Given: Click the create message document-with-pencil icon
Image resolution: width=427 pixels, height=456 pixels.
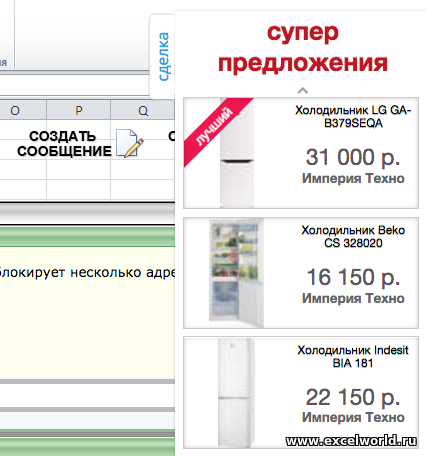Looking at the screenshot, I should click(x=130, y=143).
